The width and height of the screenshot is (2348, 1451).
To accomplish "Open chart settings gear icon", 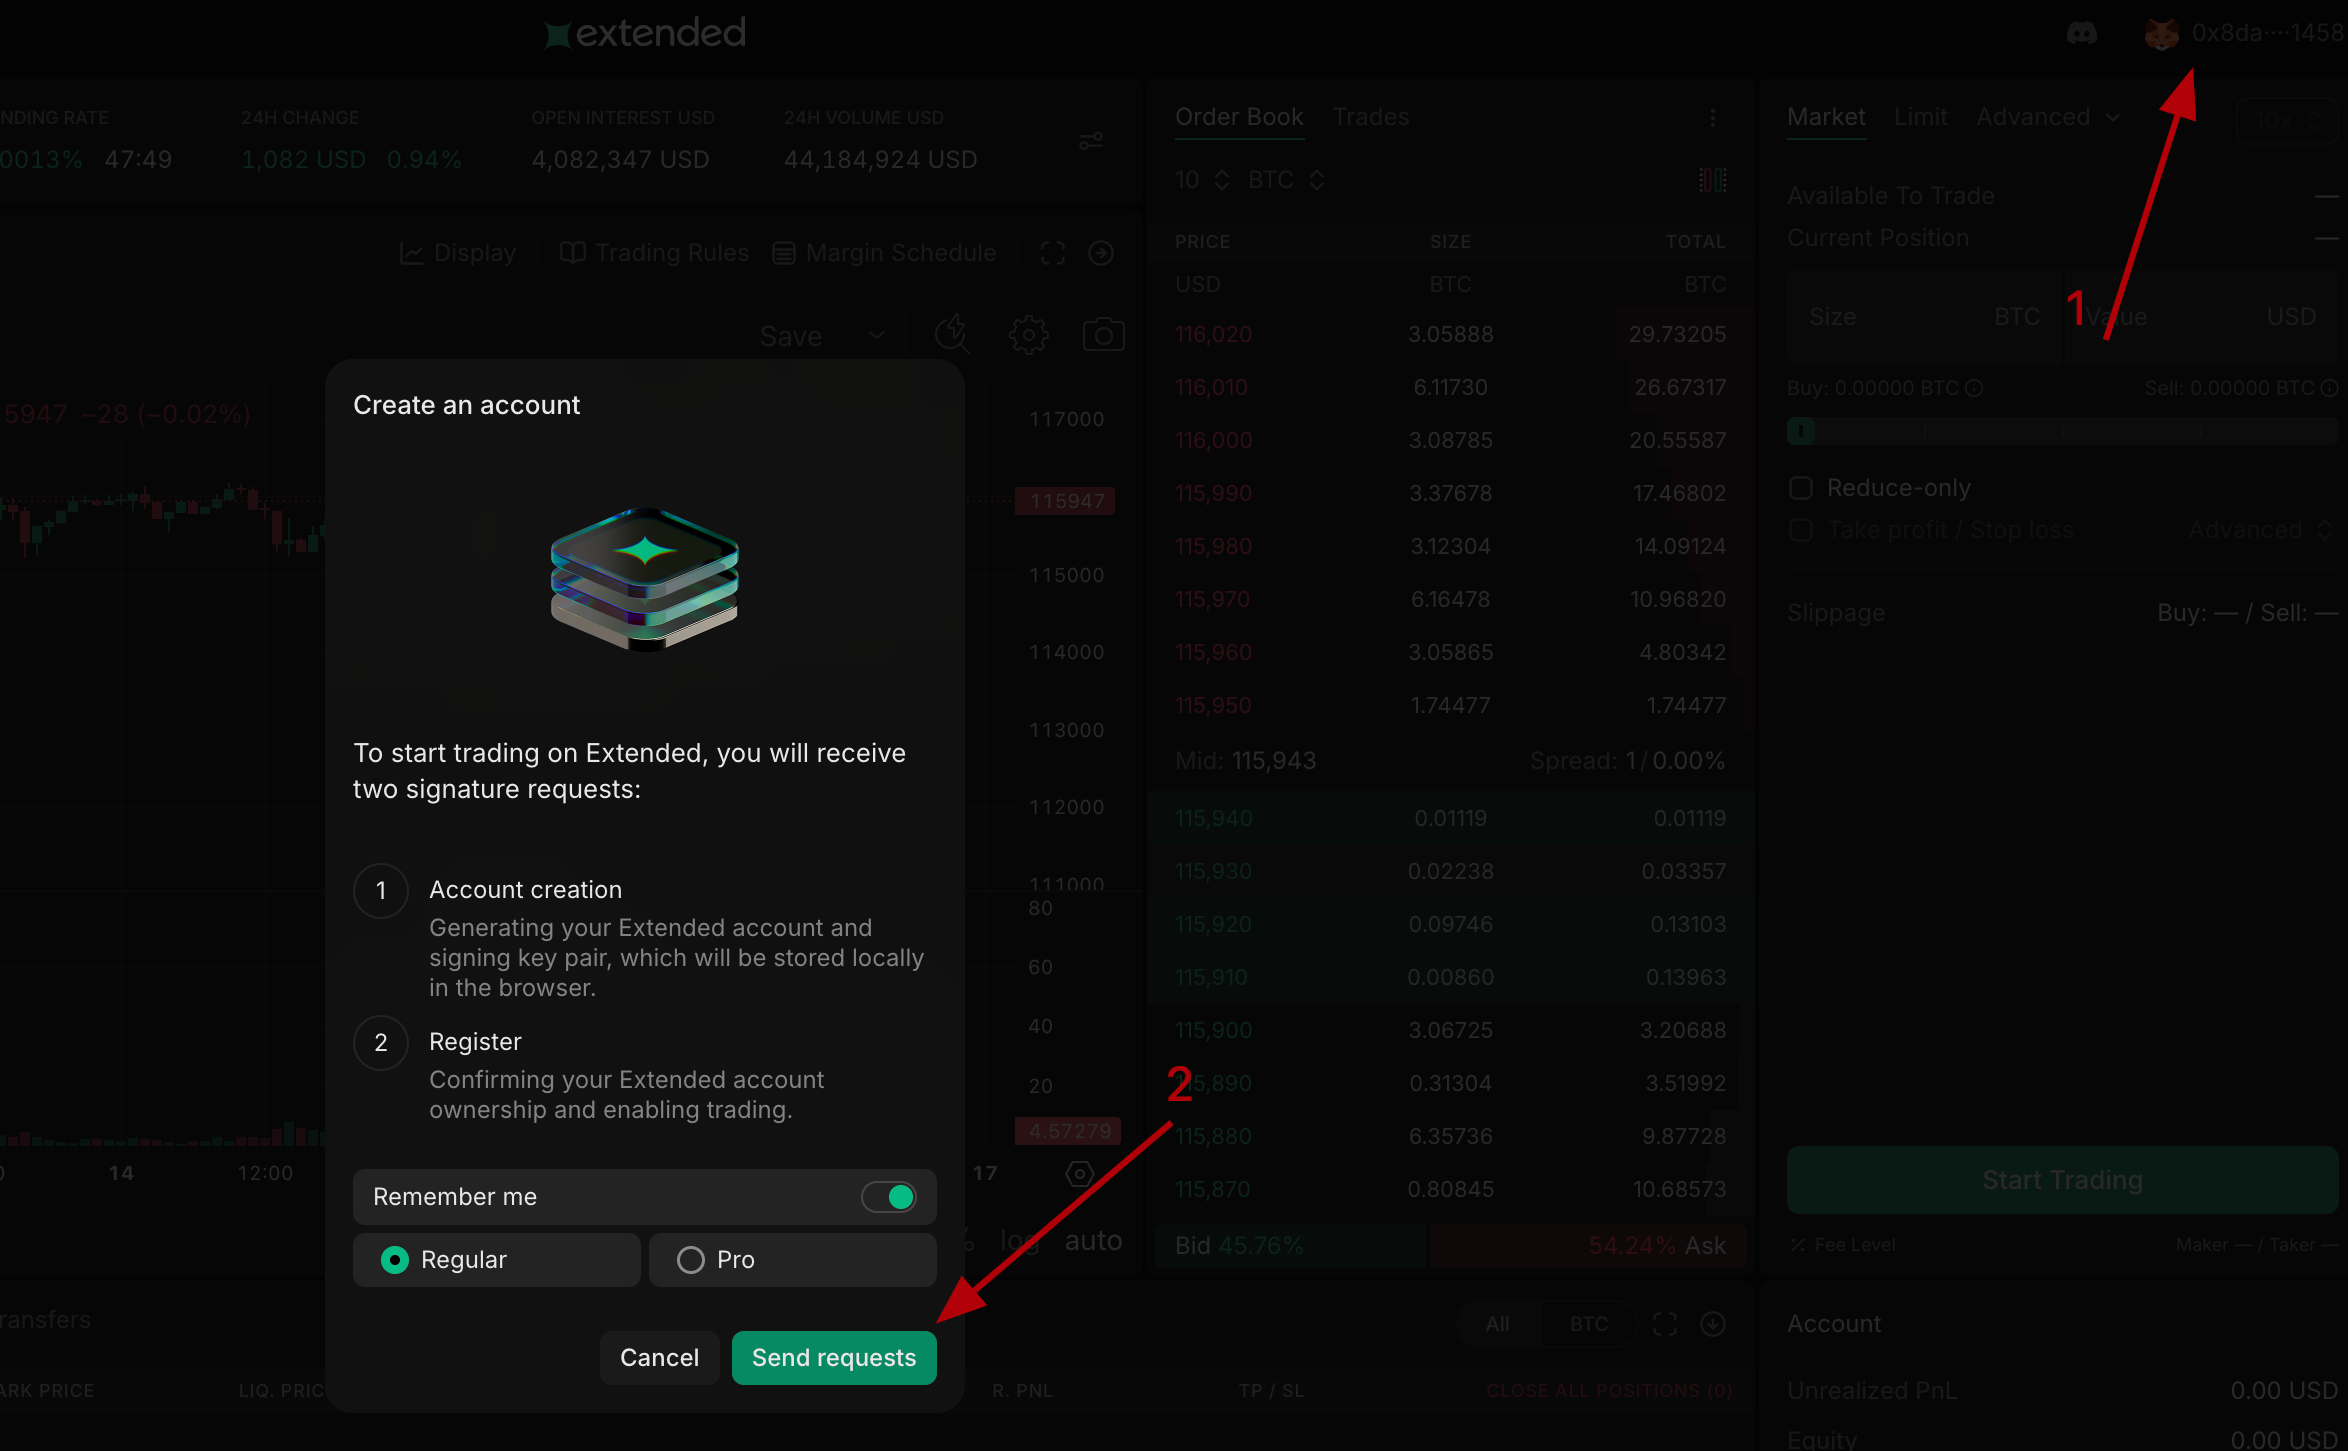I will (x=1028, y=336).
